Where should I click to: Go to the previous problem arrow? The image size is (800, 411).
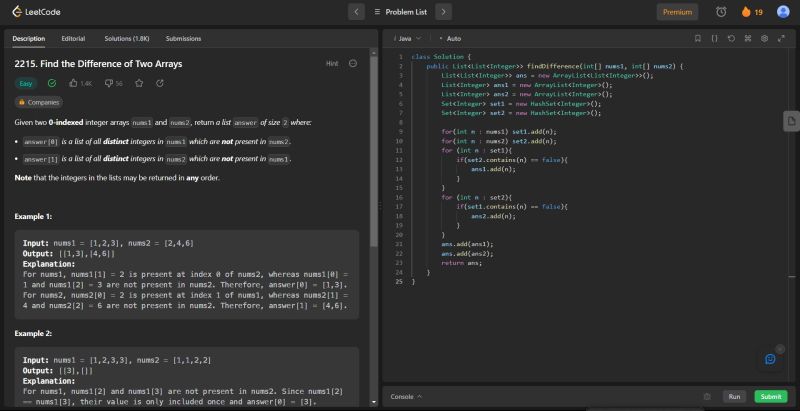coord(357,12)
